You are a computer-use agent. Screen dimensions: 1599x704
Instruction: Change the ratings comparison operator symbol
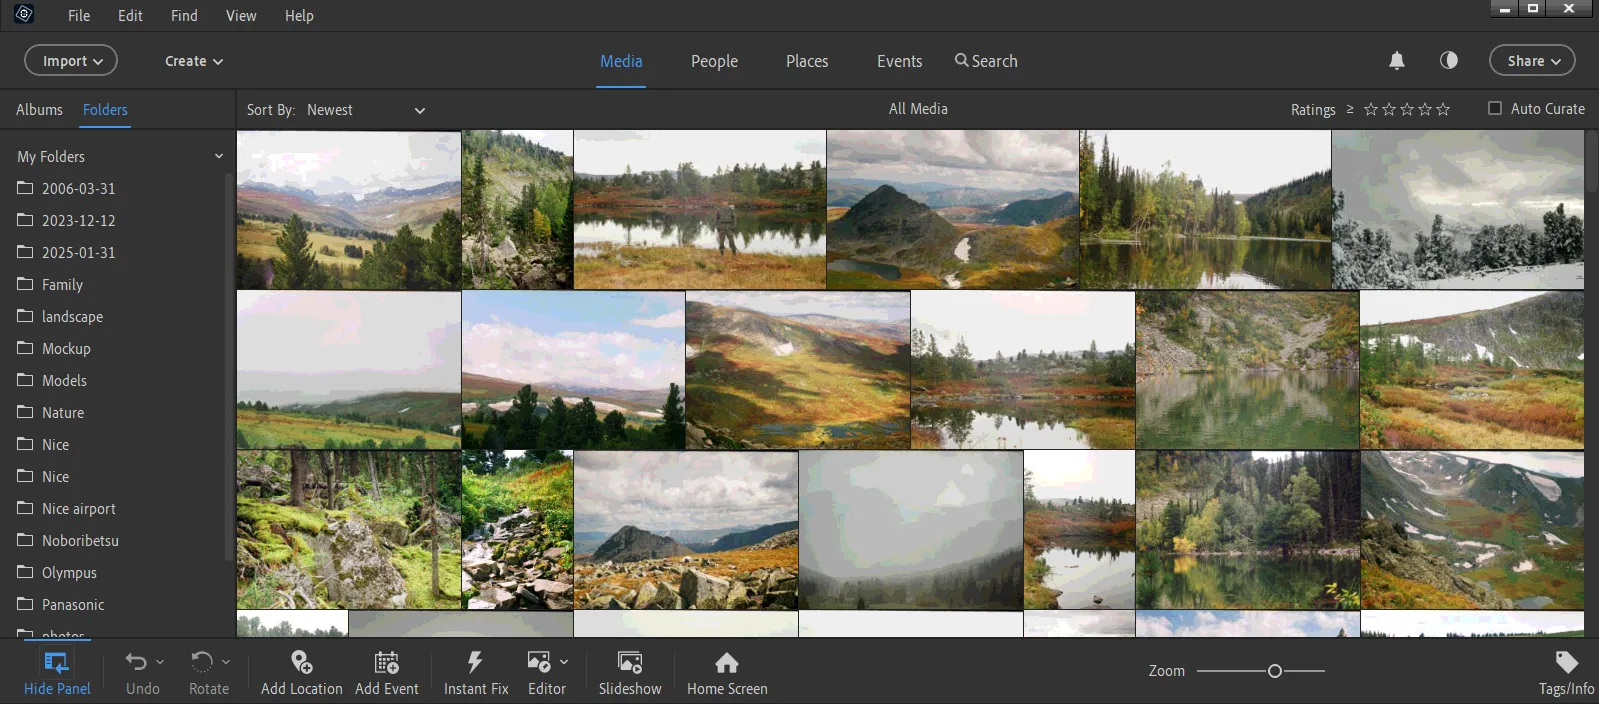[x=1350, y=109]
